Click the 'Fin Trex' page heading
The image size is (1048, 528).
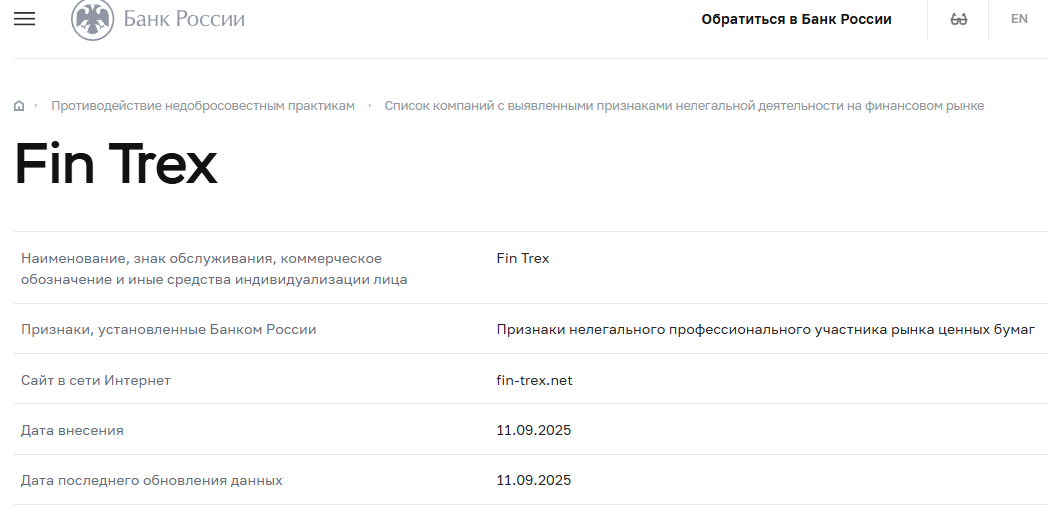click(116, 165)
